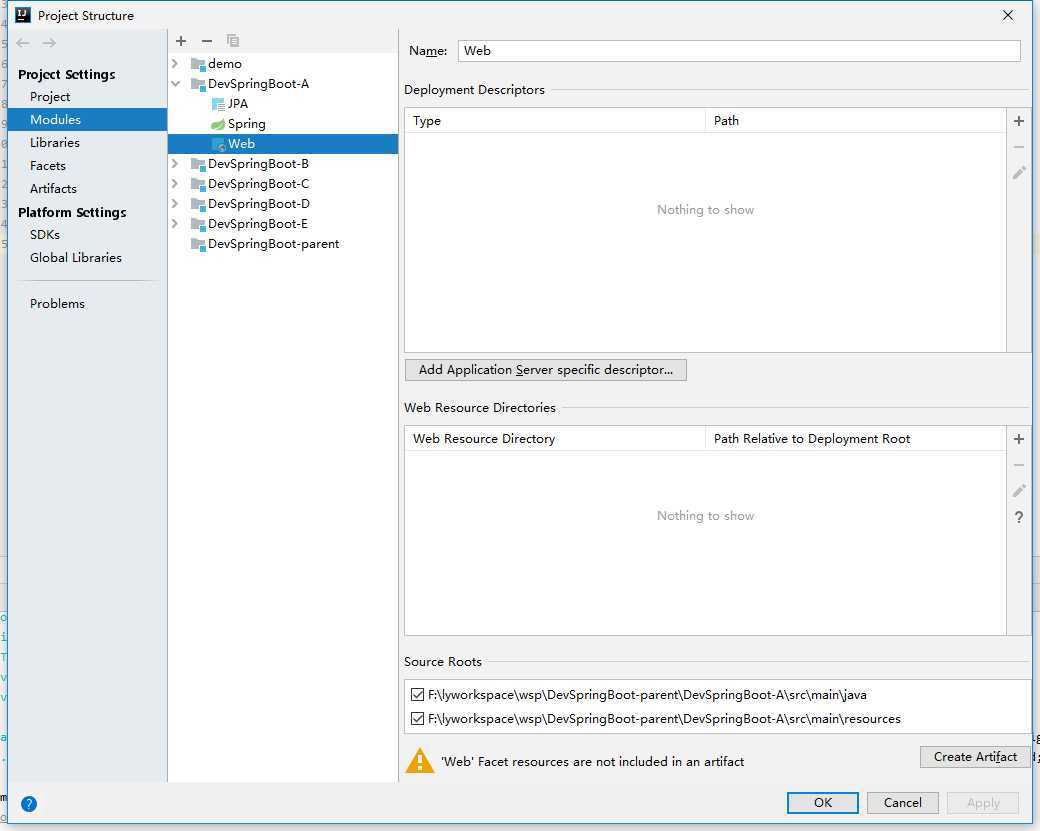Click the Create Artifact button

coord(975,757)
